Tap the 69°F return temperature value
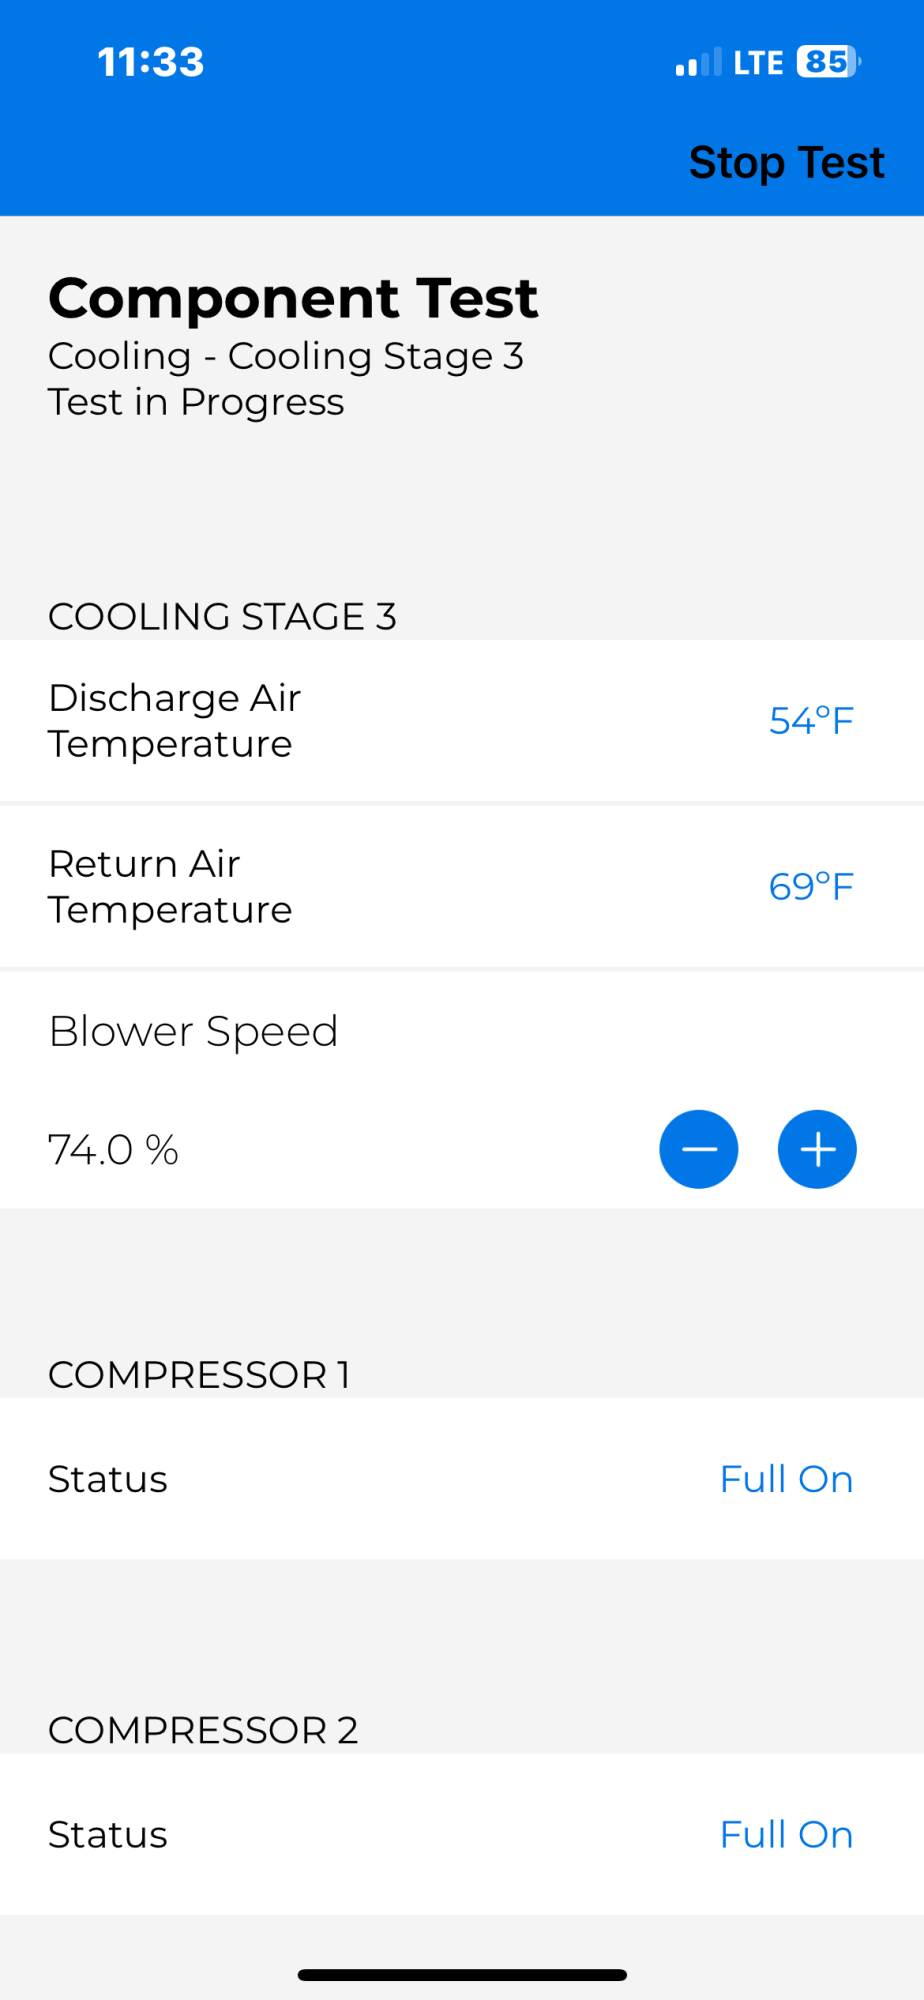This screenshot has height=2000, width=924. (x=811, y=887)
